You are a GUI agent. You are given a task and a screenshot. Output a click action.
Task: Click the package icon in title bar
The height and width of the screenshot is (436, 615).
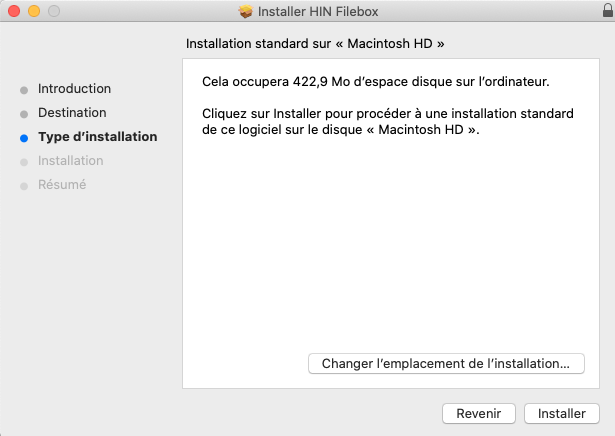pyautogui.click(x=246, y=11)
